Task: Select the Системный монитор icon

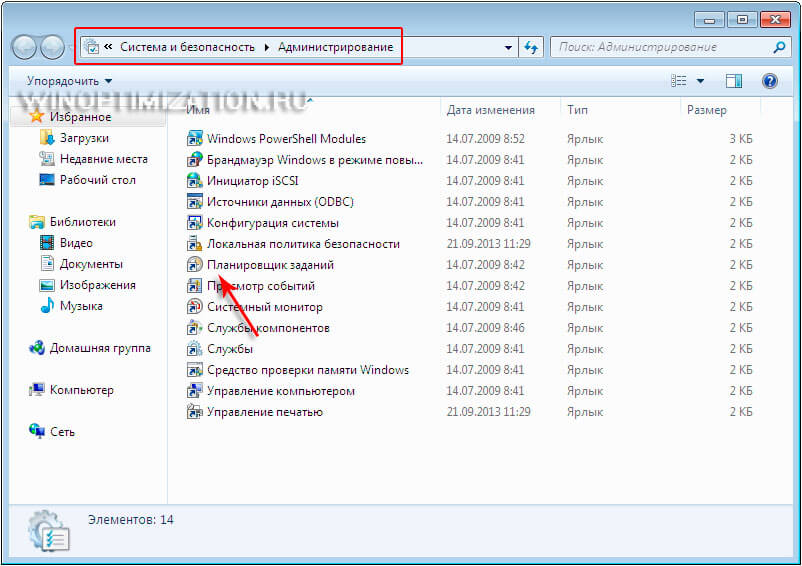Action: point(194,306)
